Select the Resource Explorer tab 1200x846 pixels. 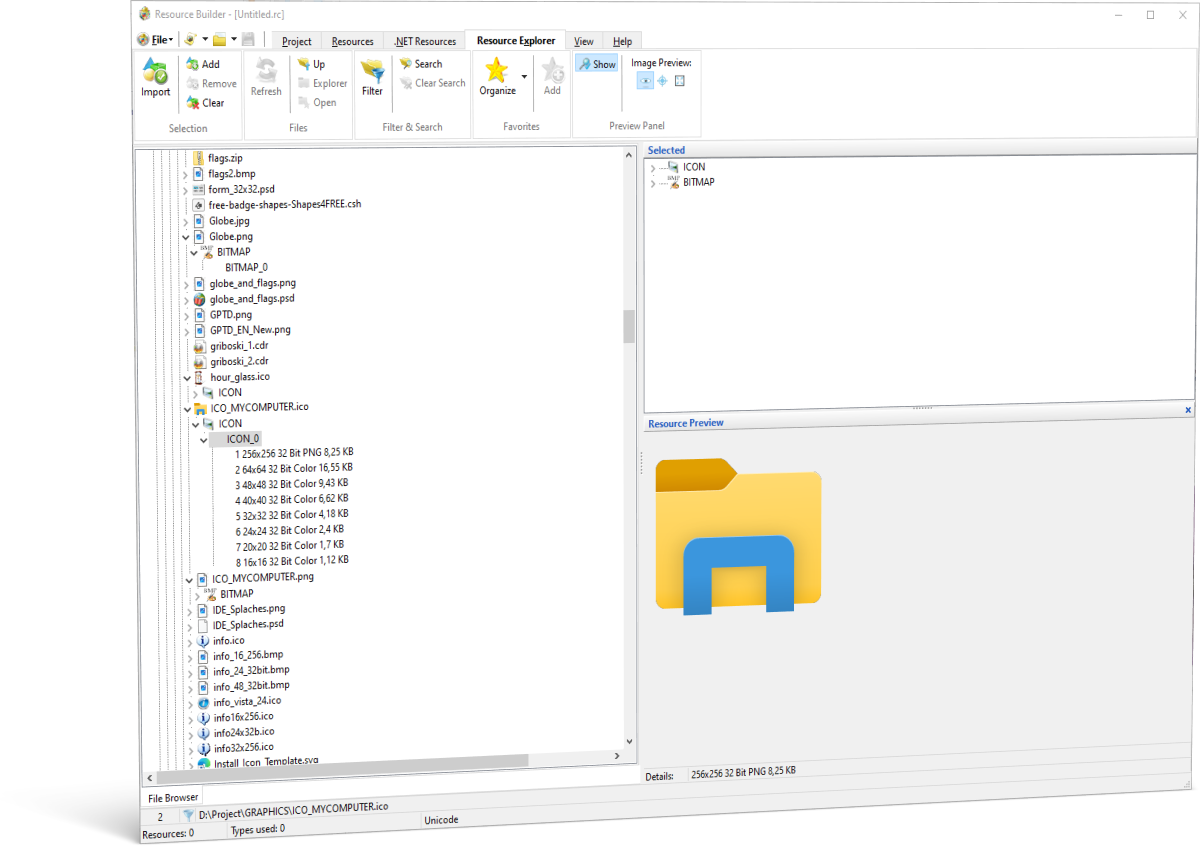tap(516, 41)
